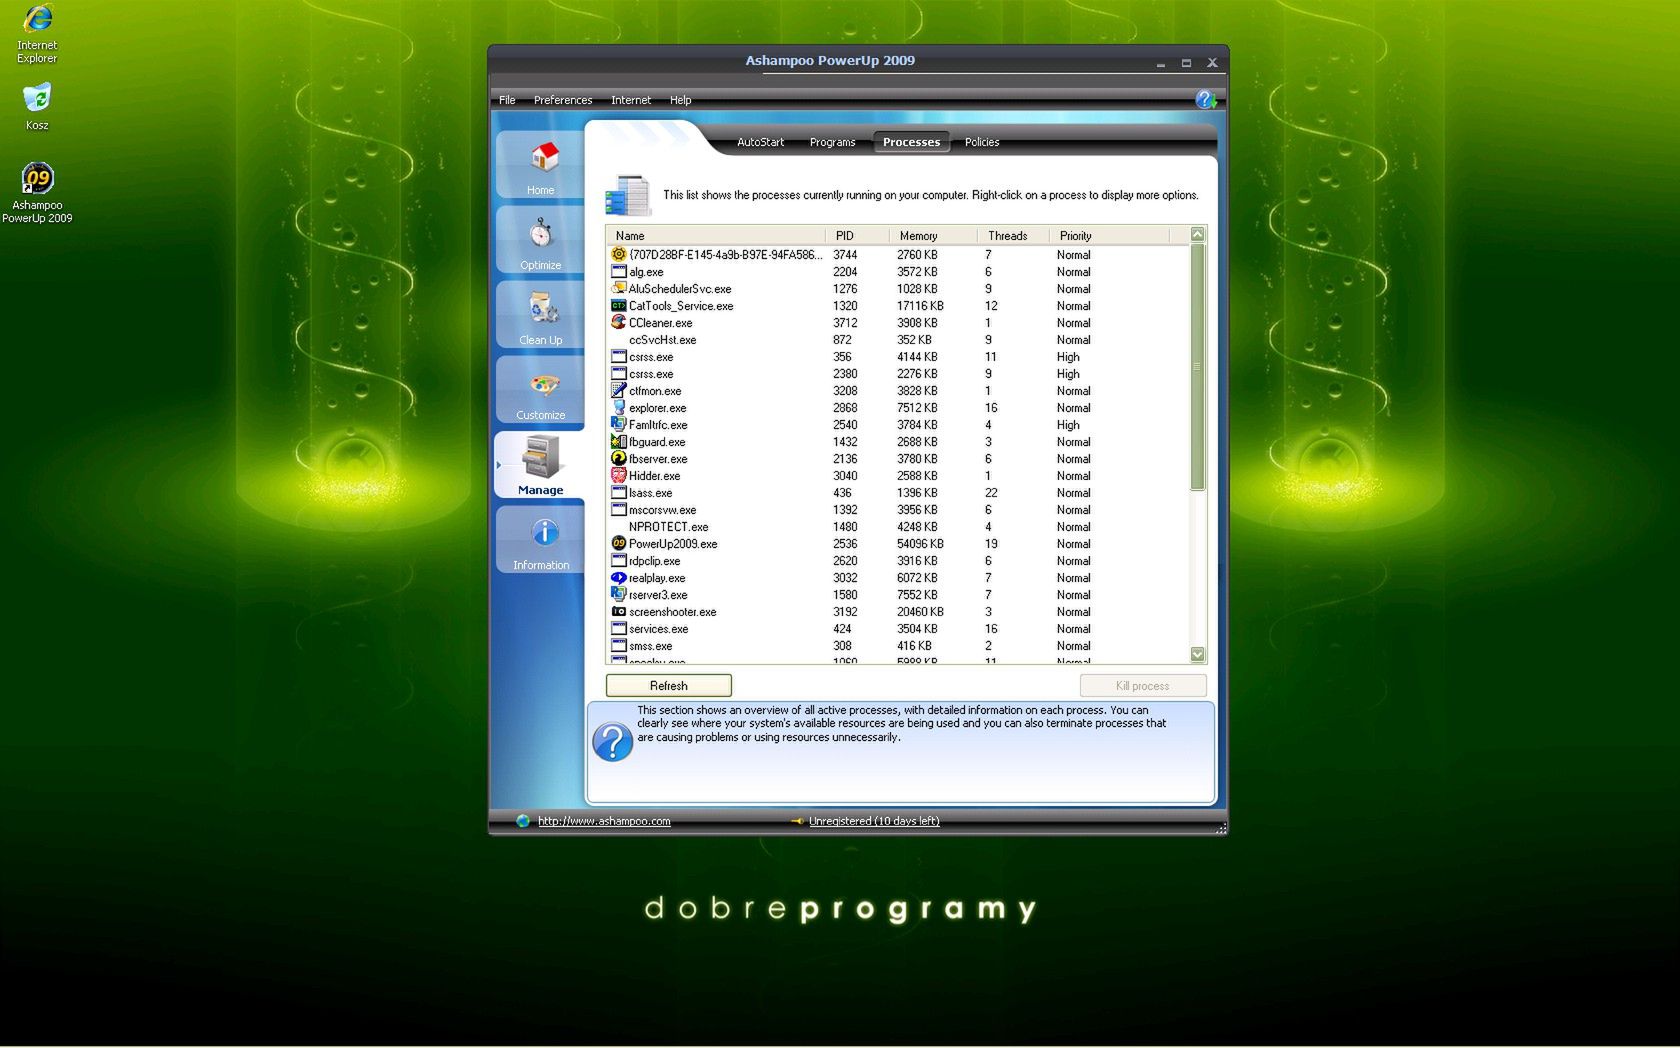Click the 54096 KB memory value
Screen dimensions: 1680x1048
(x=920, y=543)
